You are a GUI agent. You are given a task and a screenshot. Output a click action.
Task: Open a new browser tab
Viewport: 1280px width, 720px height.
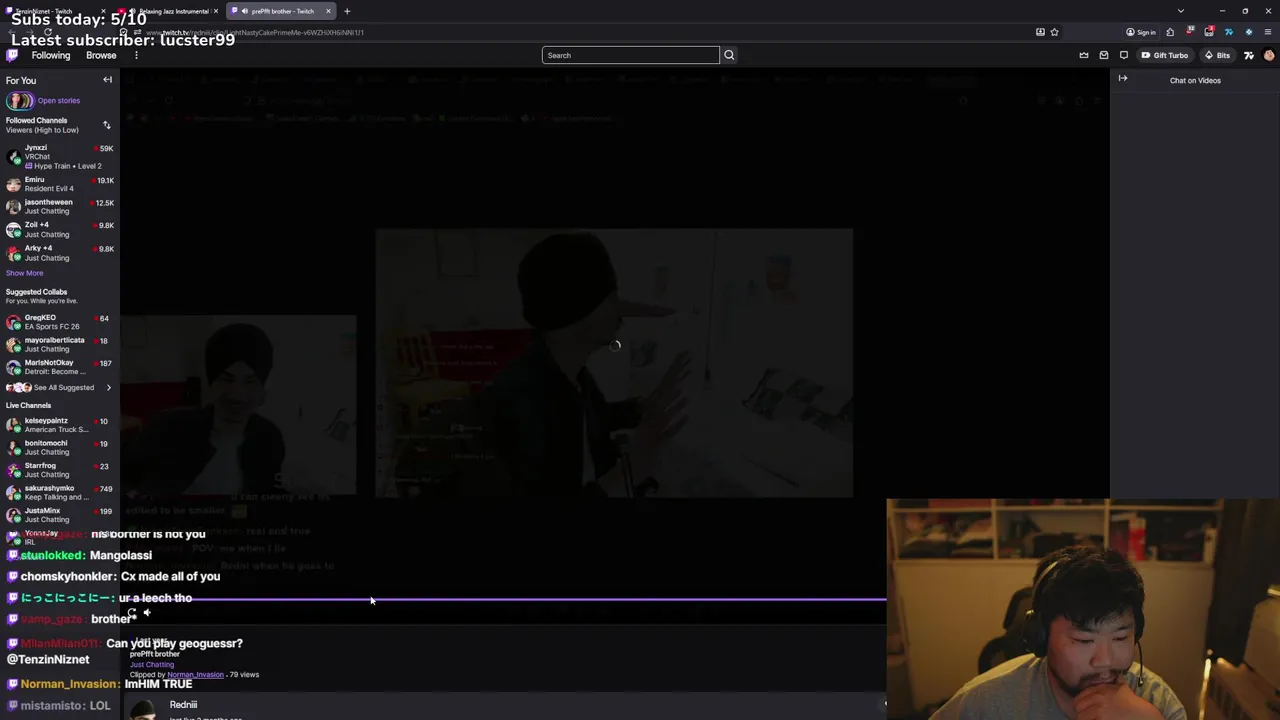[347, 11]
